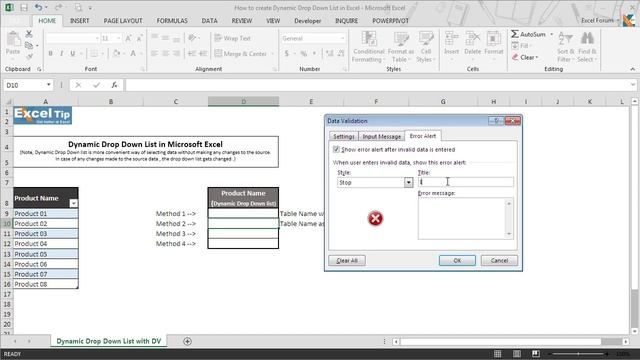Viewport: 640px width, 360px height.
Task: Click the Undo arrow icon
Action: point(38,7)
